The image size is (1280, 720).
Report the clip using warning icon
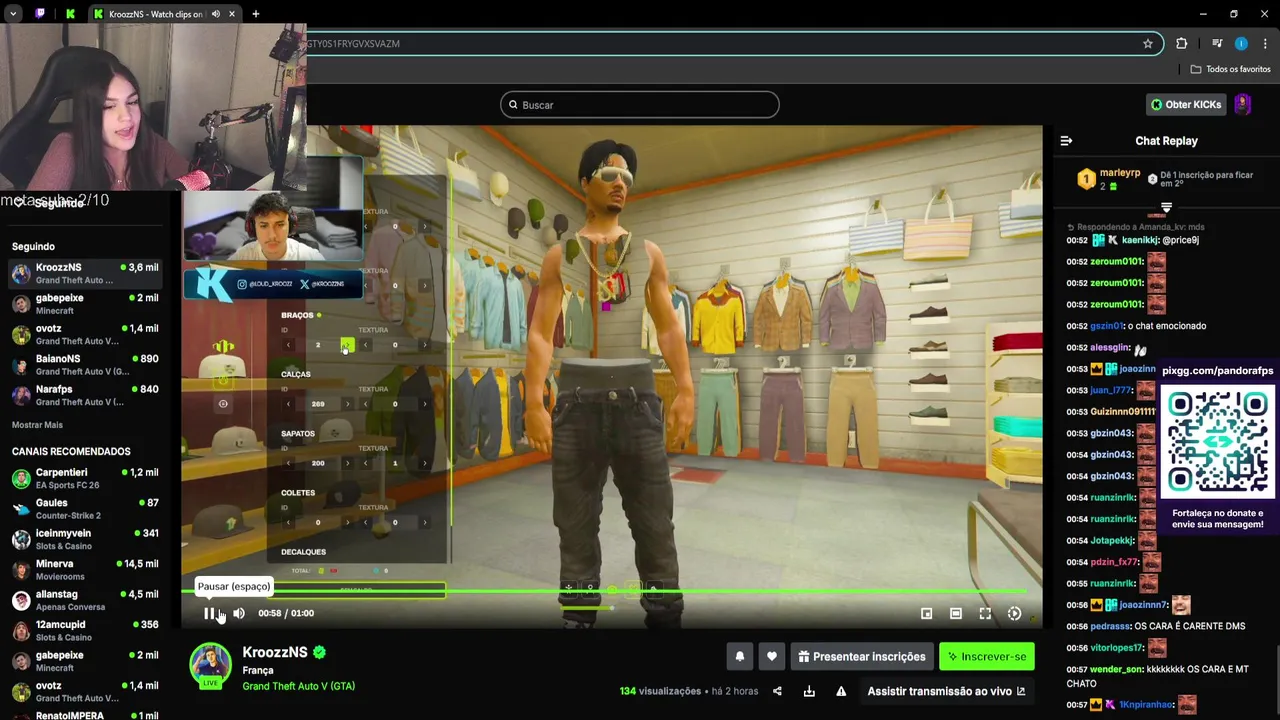click(x=841, y=691)
